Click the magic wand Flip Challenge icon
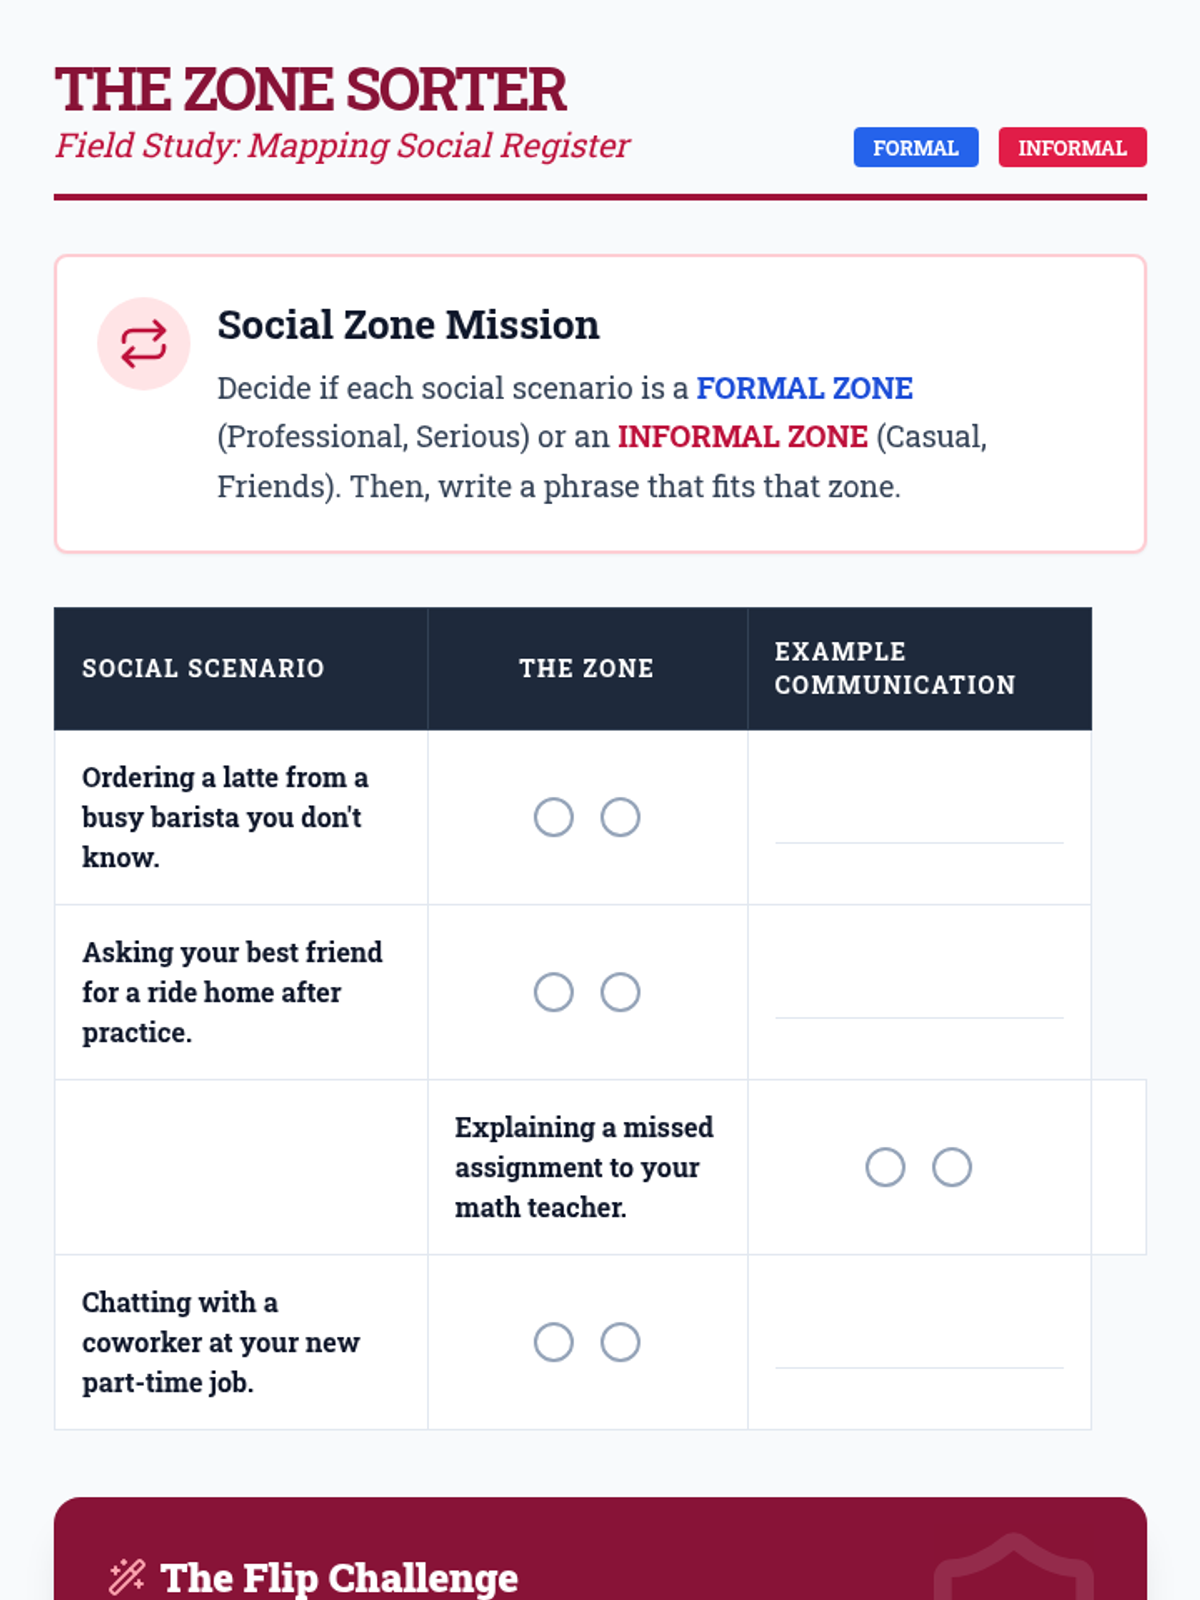The height and width of the screenshot is (1600, 1200). click(127, 1577)
